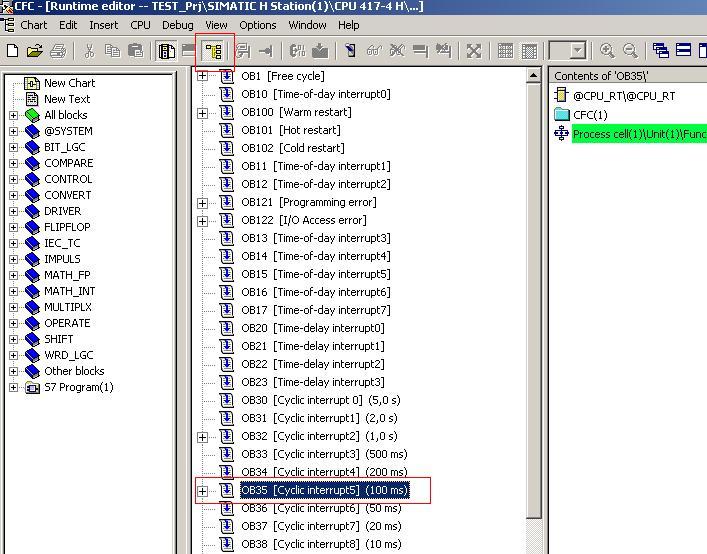Select CFC(1) folder in OB35 contents
This screenshot has width=707, height=554.
point(590,115)
